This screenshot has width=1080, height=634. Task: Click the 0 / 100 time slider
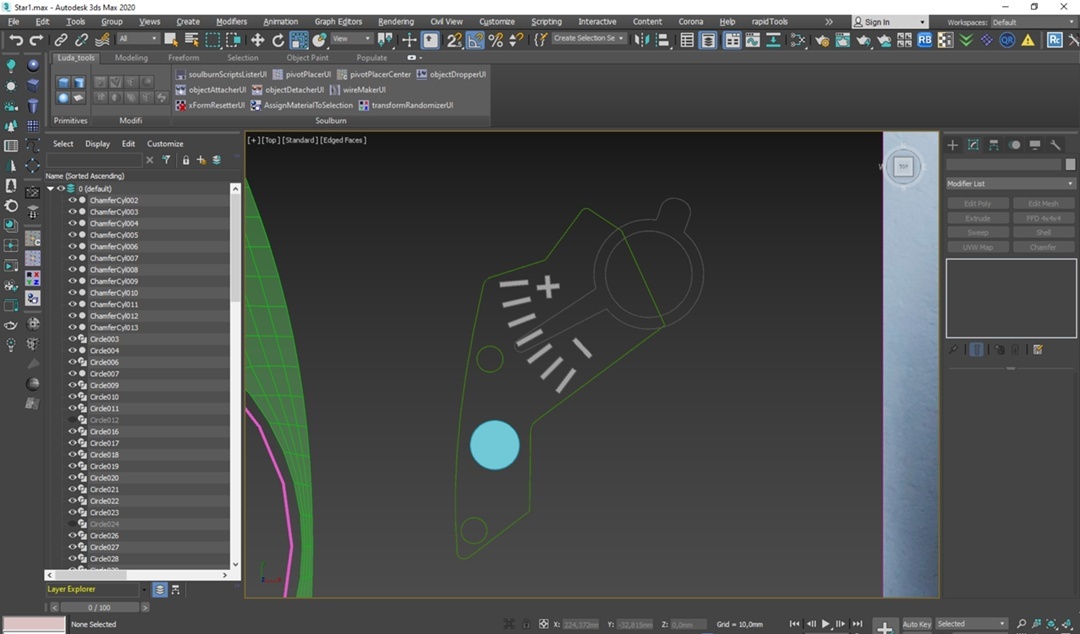[x=99, y=608]
